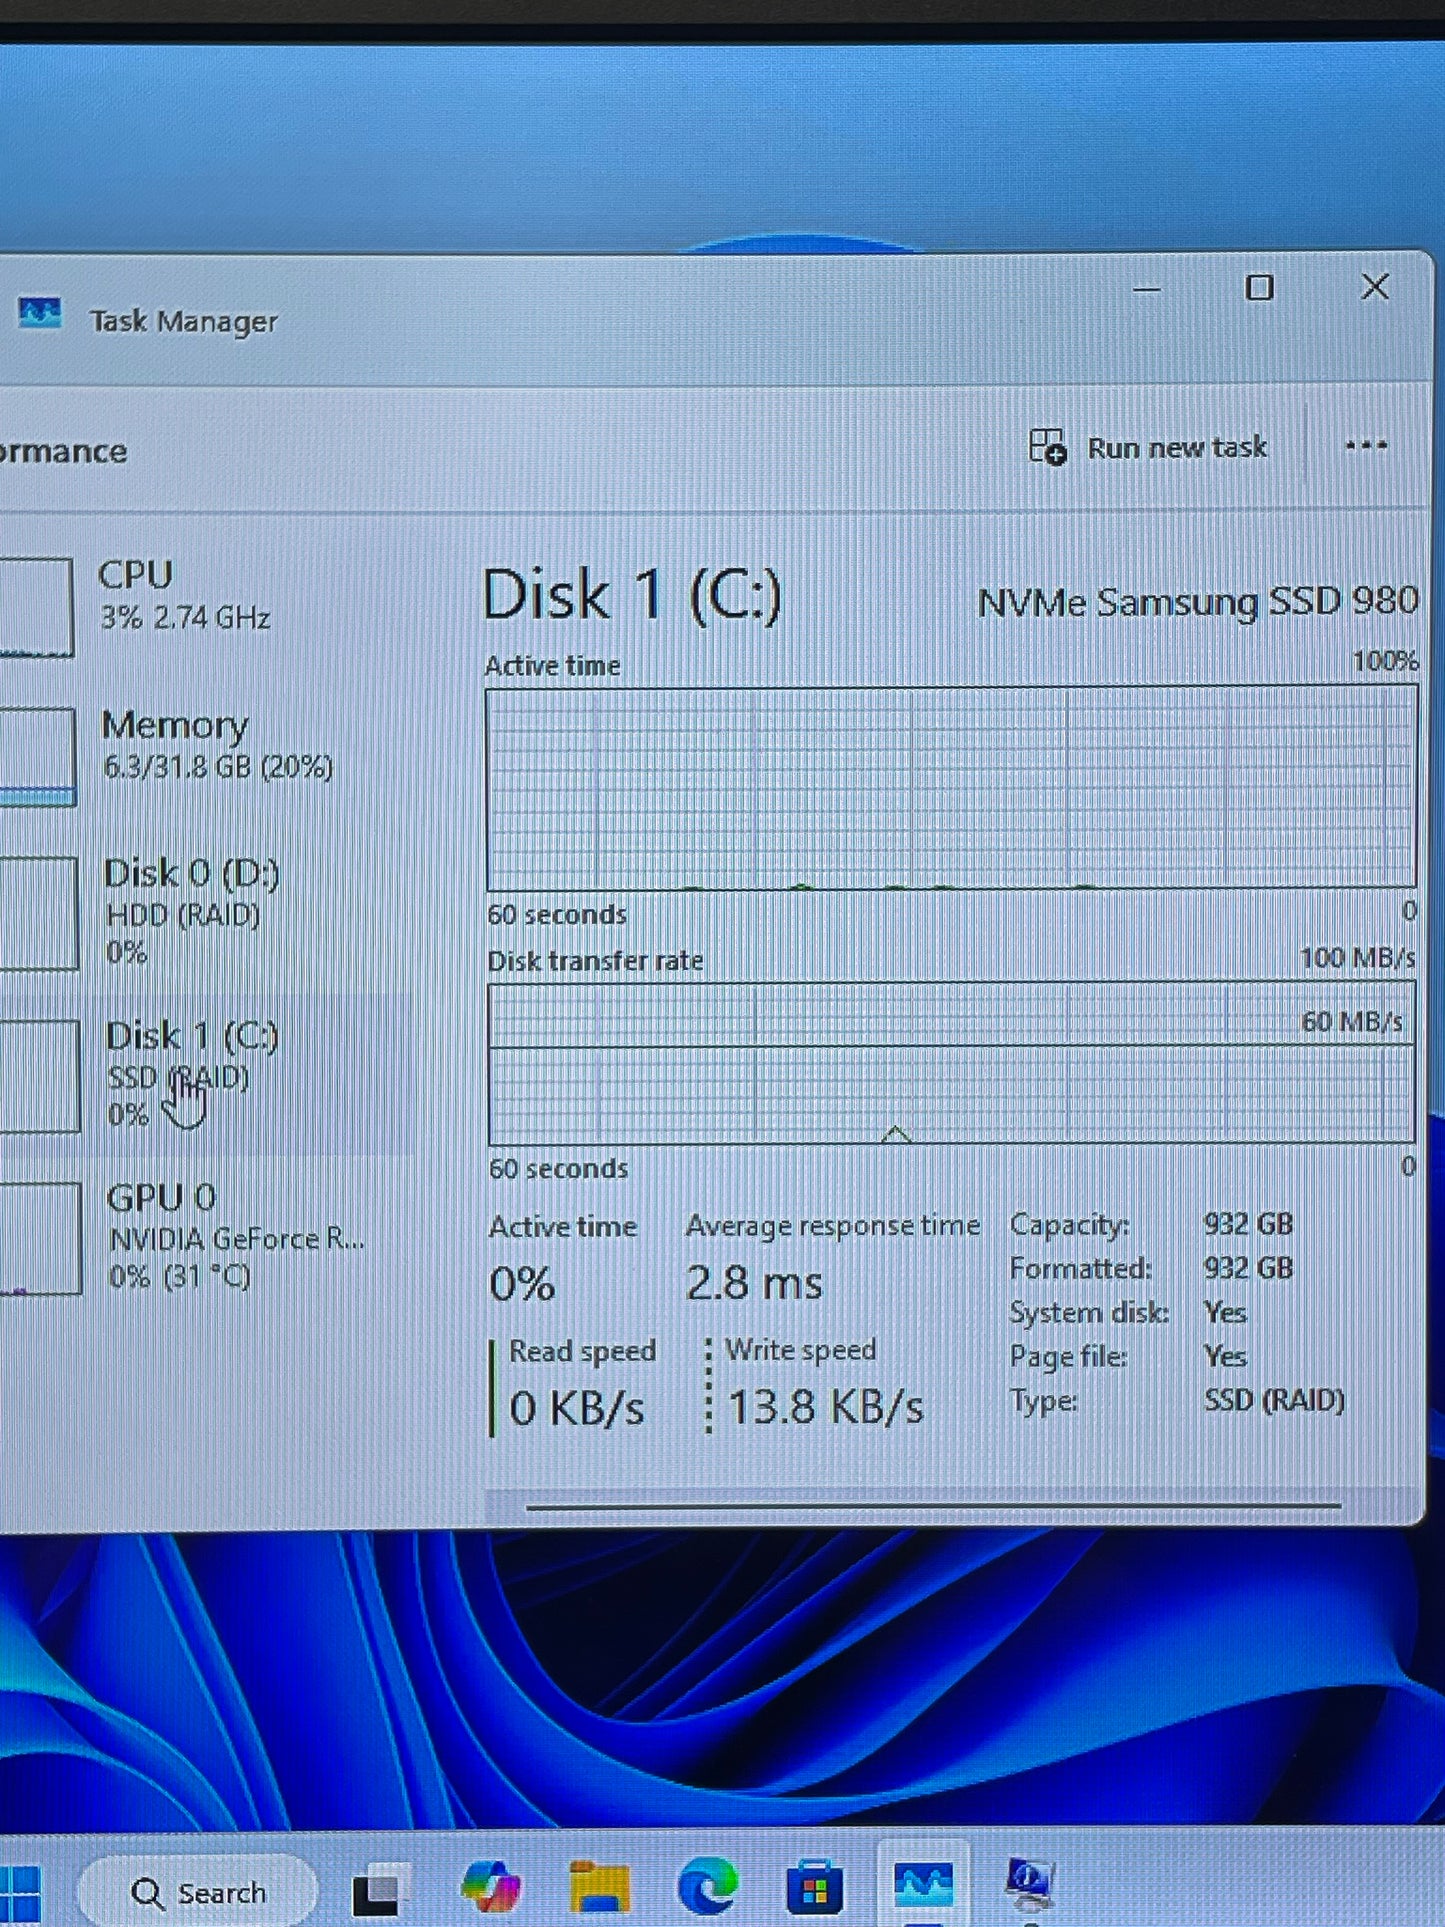1445x1927 pixels.
Task: Open Copilot from the taskbar
Action: pyautogui.click(x=491, y=1887)
